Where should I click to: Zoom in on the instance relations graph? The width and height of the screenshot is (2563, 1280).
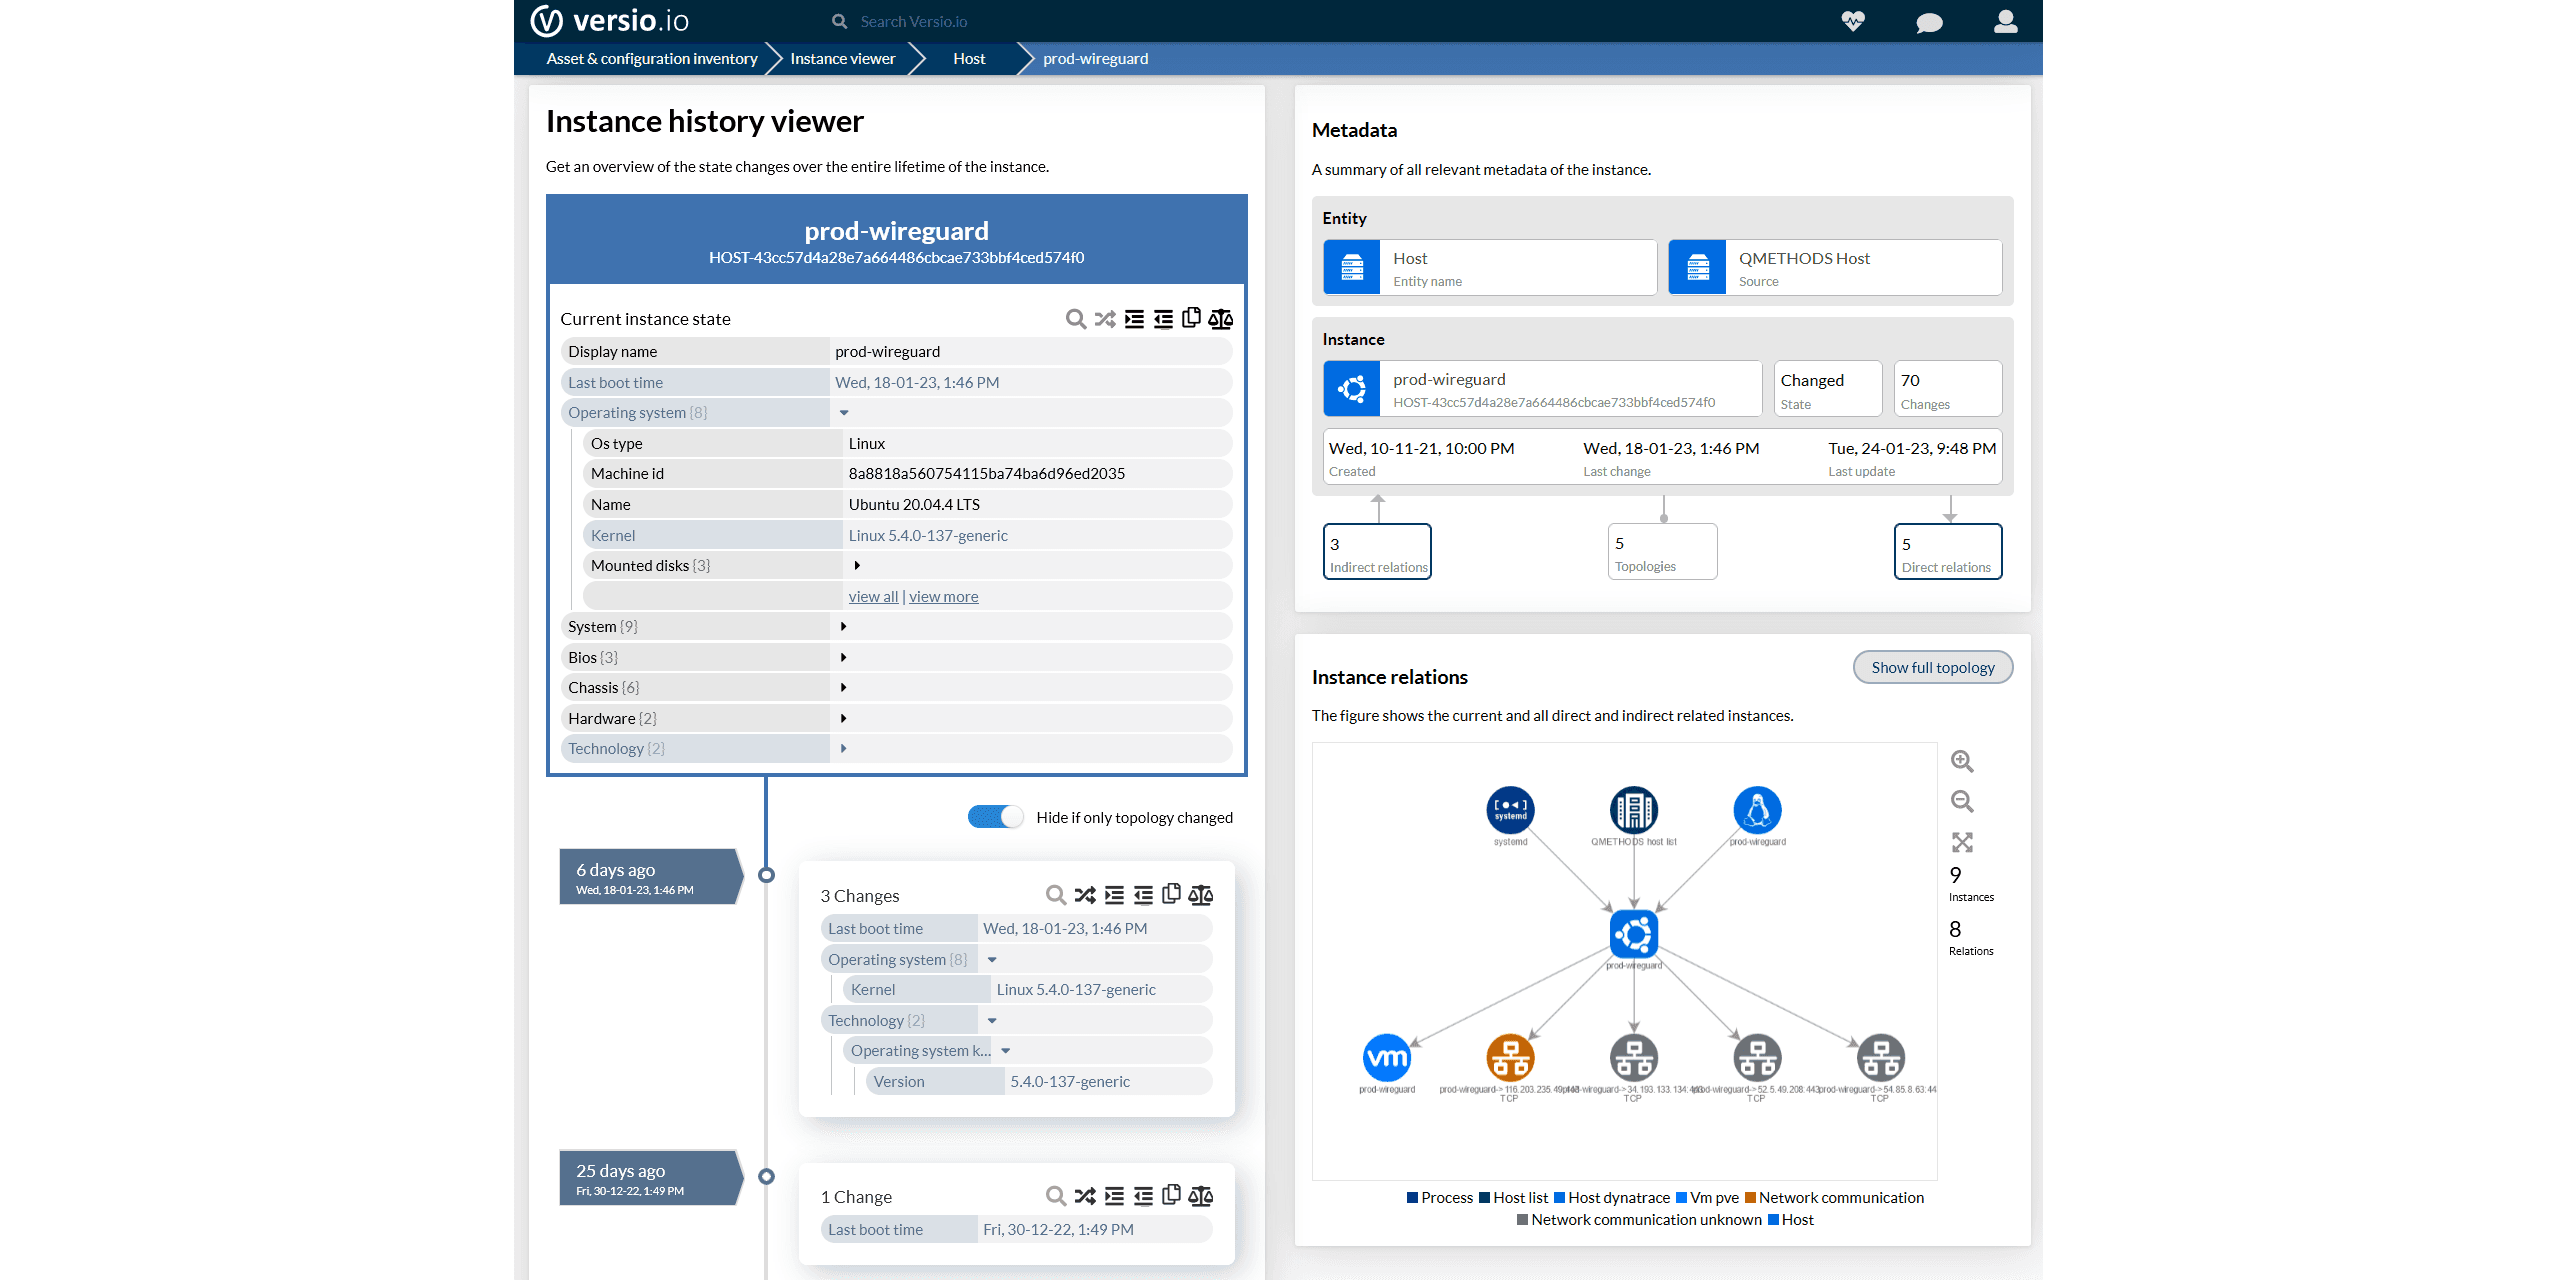[x=1962, y=761]
